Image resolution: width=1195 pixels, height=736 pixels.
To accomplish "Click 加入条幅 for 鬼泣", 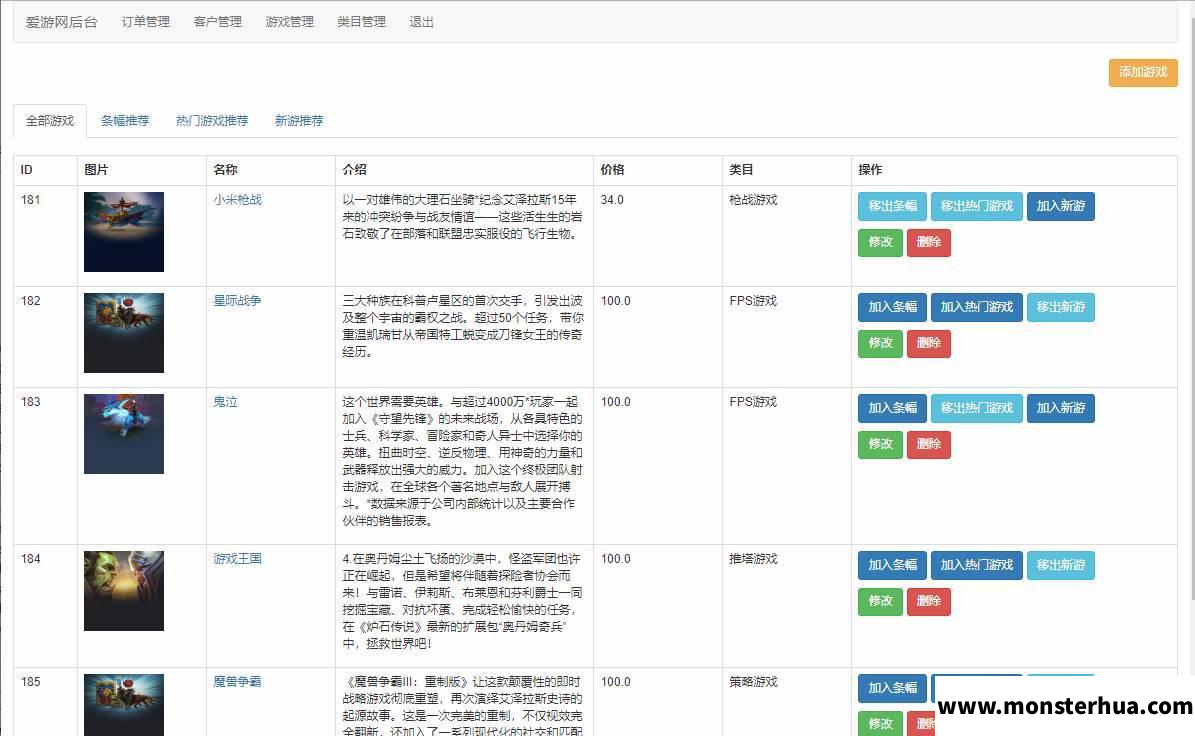I will pos(892,408).
